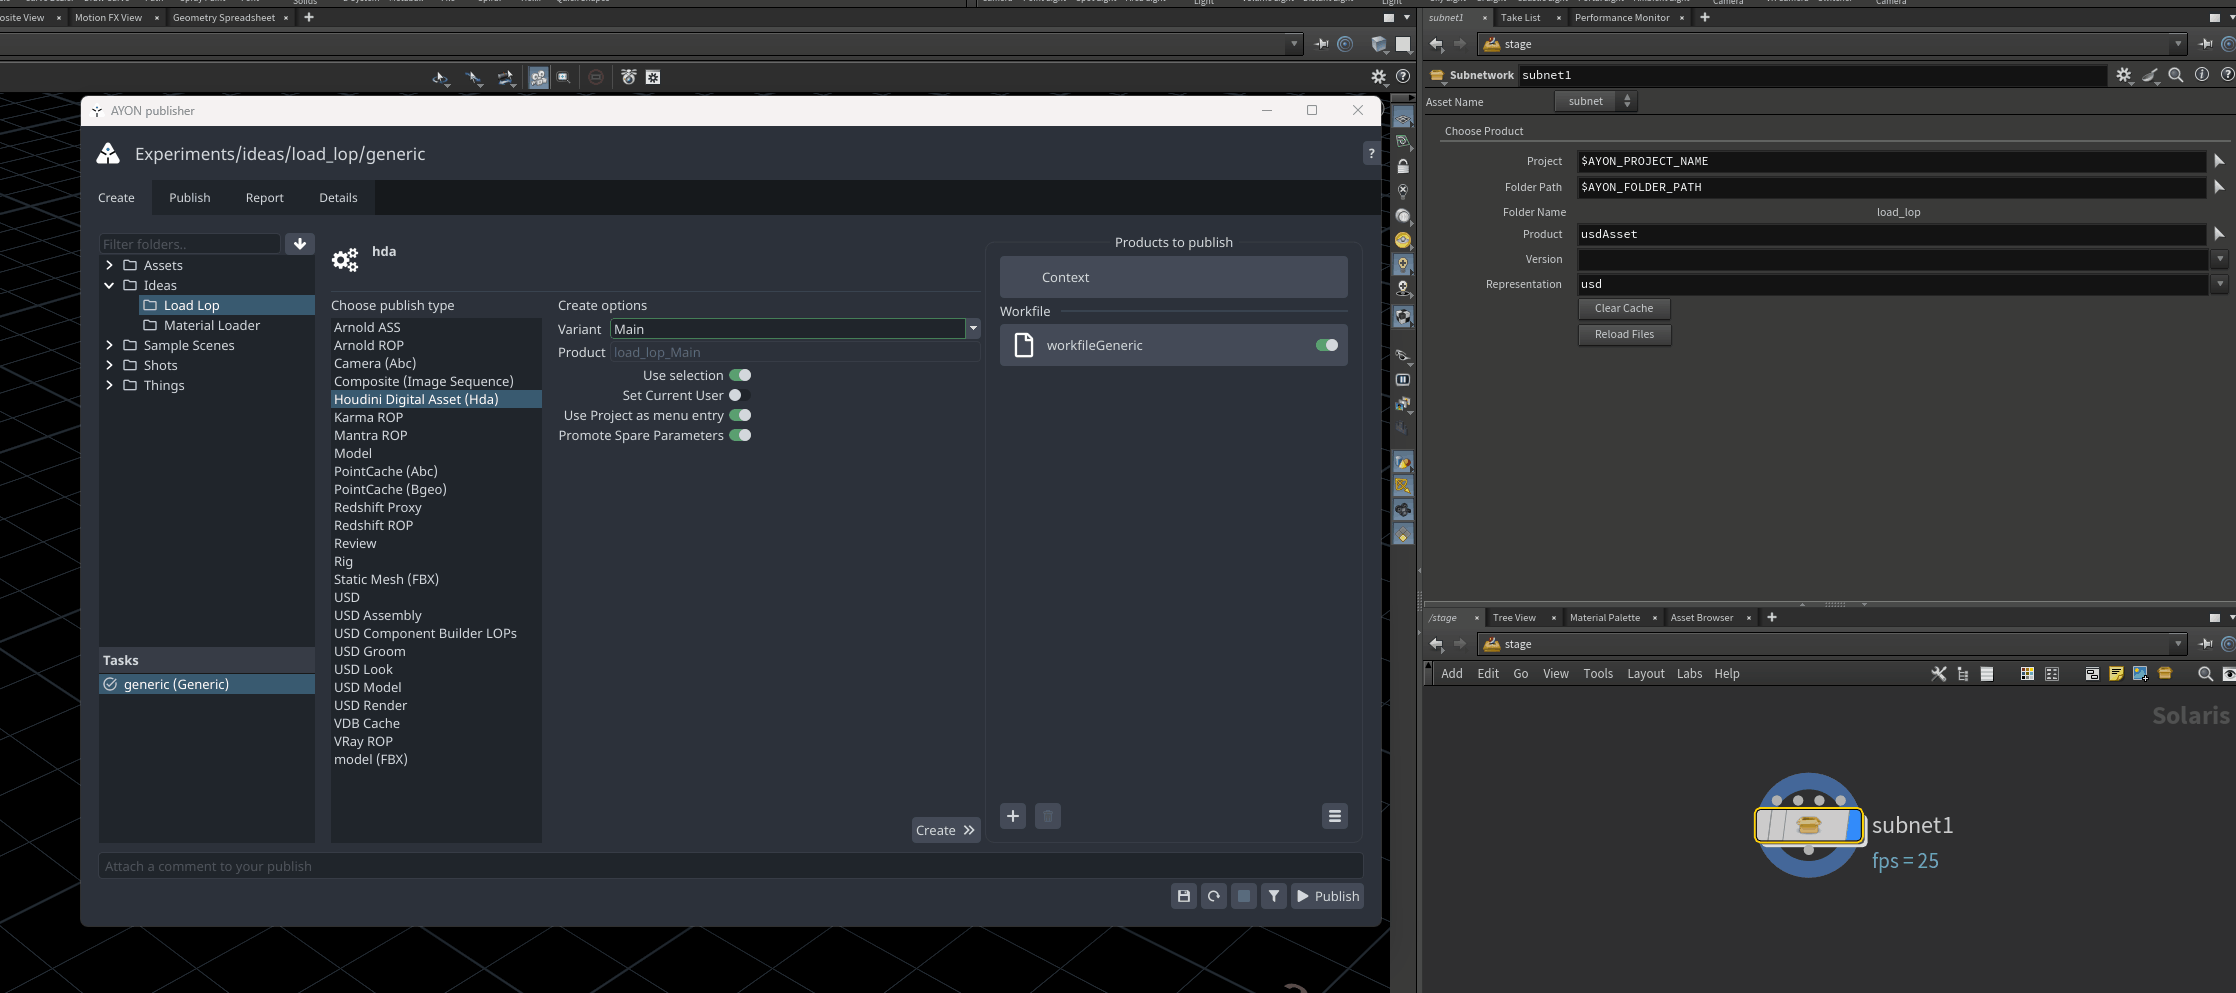Go back in the lower stage network pane
This screenshot has height=993, width=2236.
pos(1437,644)
